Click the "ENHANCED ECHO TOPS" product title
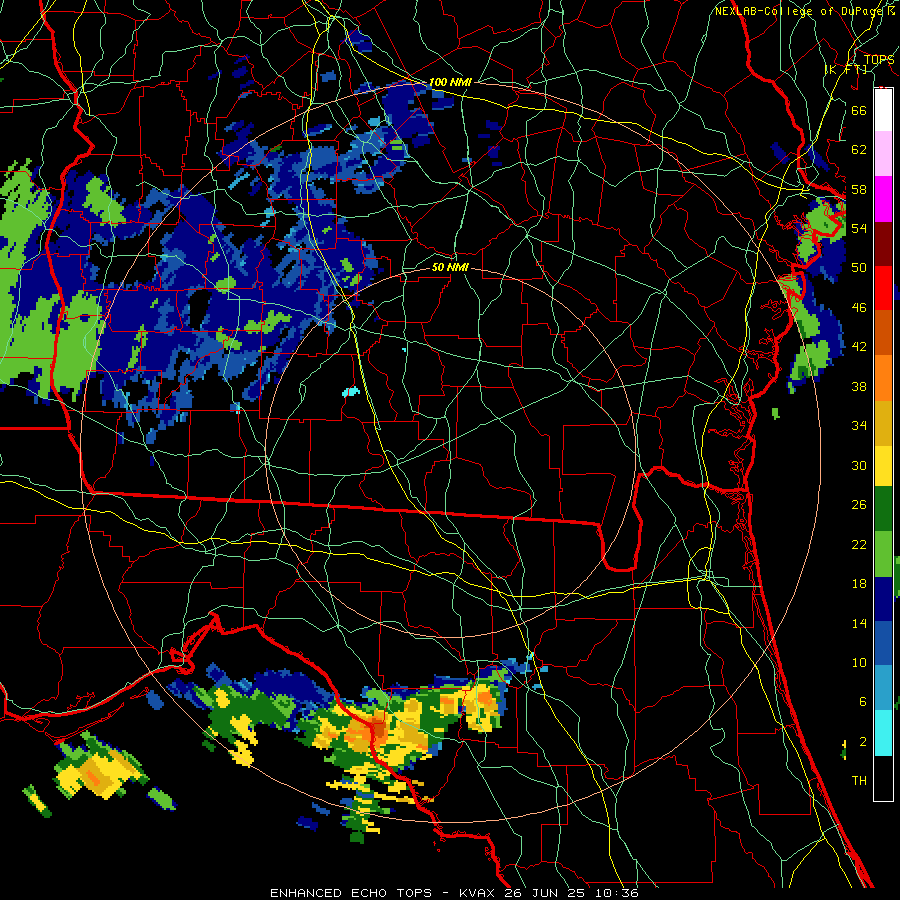Viewport: 900px width, 900px height. (351, 893)
